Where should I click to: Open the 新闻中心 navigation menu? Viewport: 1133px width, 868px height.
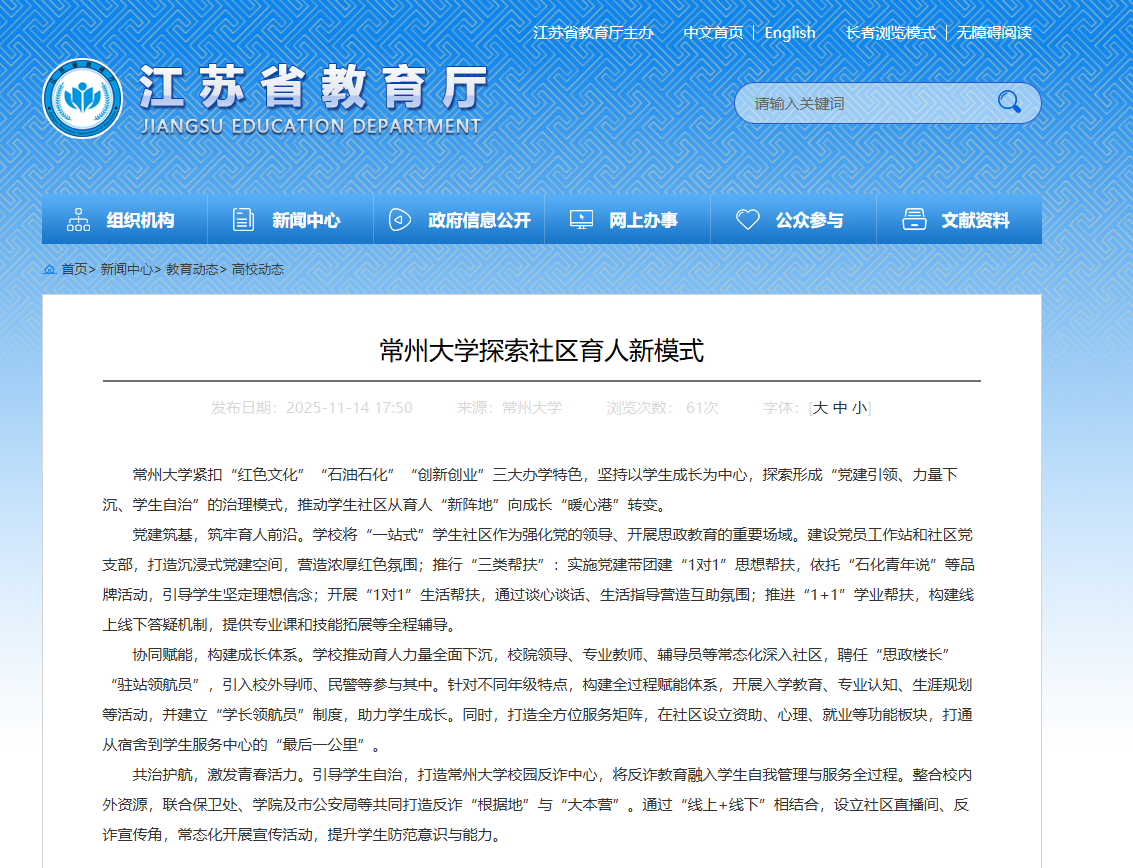[306, 221]
